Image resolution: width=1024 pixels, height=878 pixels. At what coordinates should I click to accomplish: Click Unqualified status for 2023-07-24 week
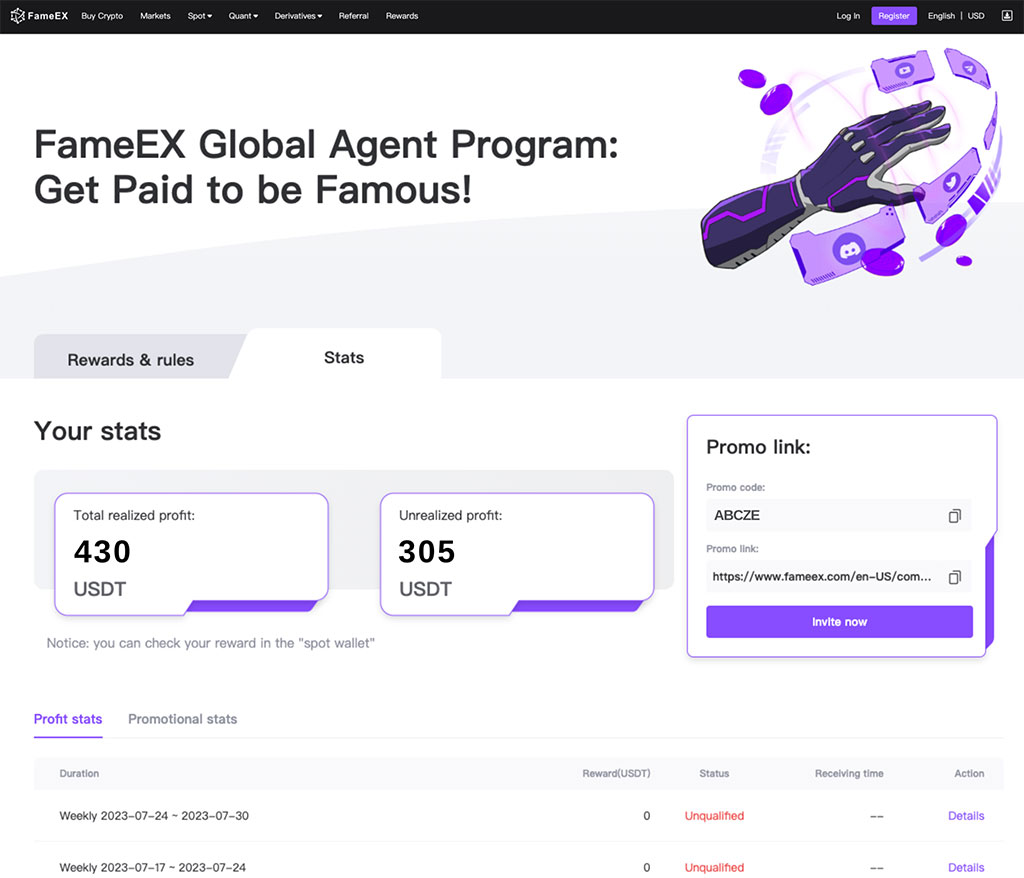pyautogui.click(x=714, y=816)
